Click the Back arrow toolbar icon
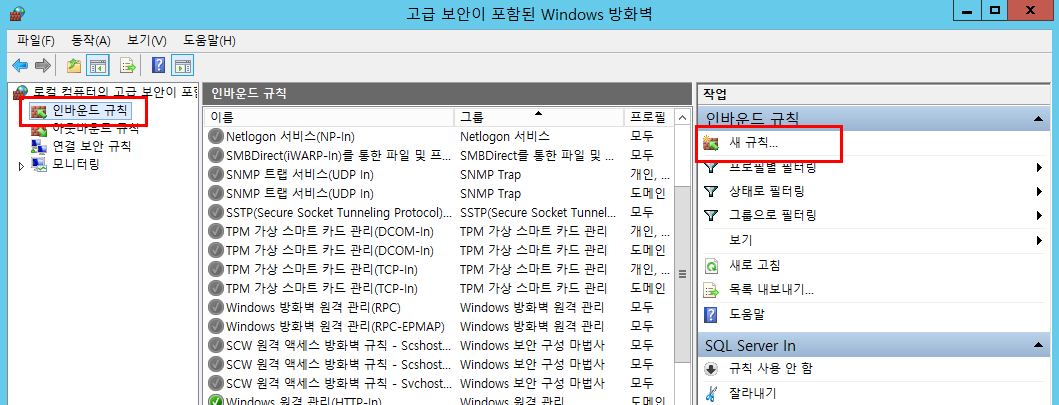 20,65
